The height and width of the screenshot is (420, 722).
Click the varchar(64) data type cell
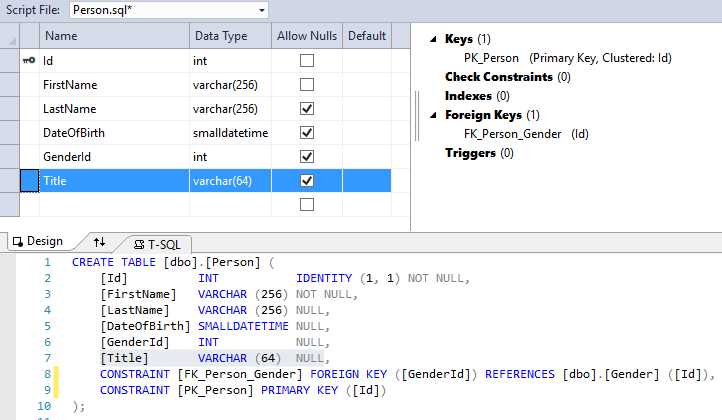pos(230,180)
